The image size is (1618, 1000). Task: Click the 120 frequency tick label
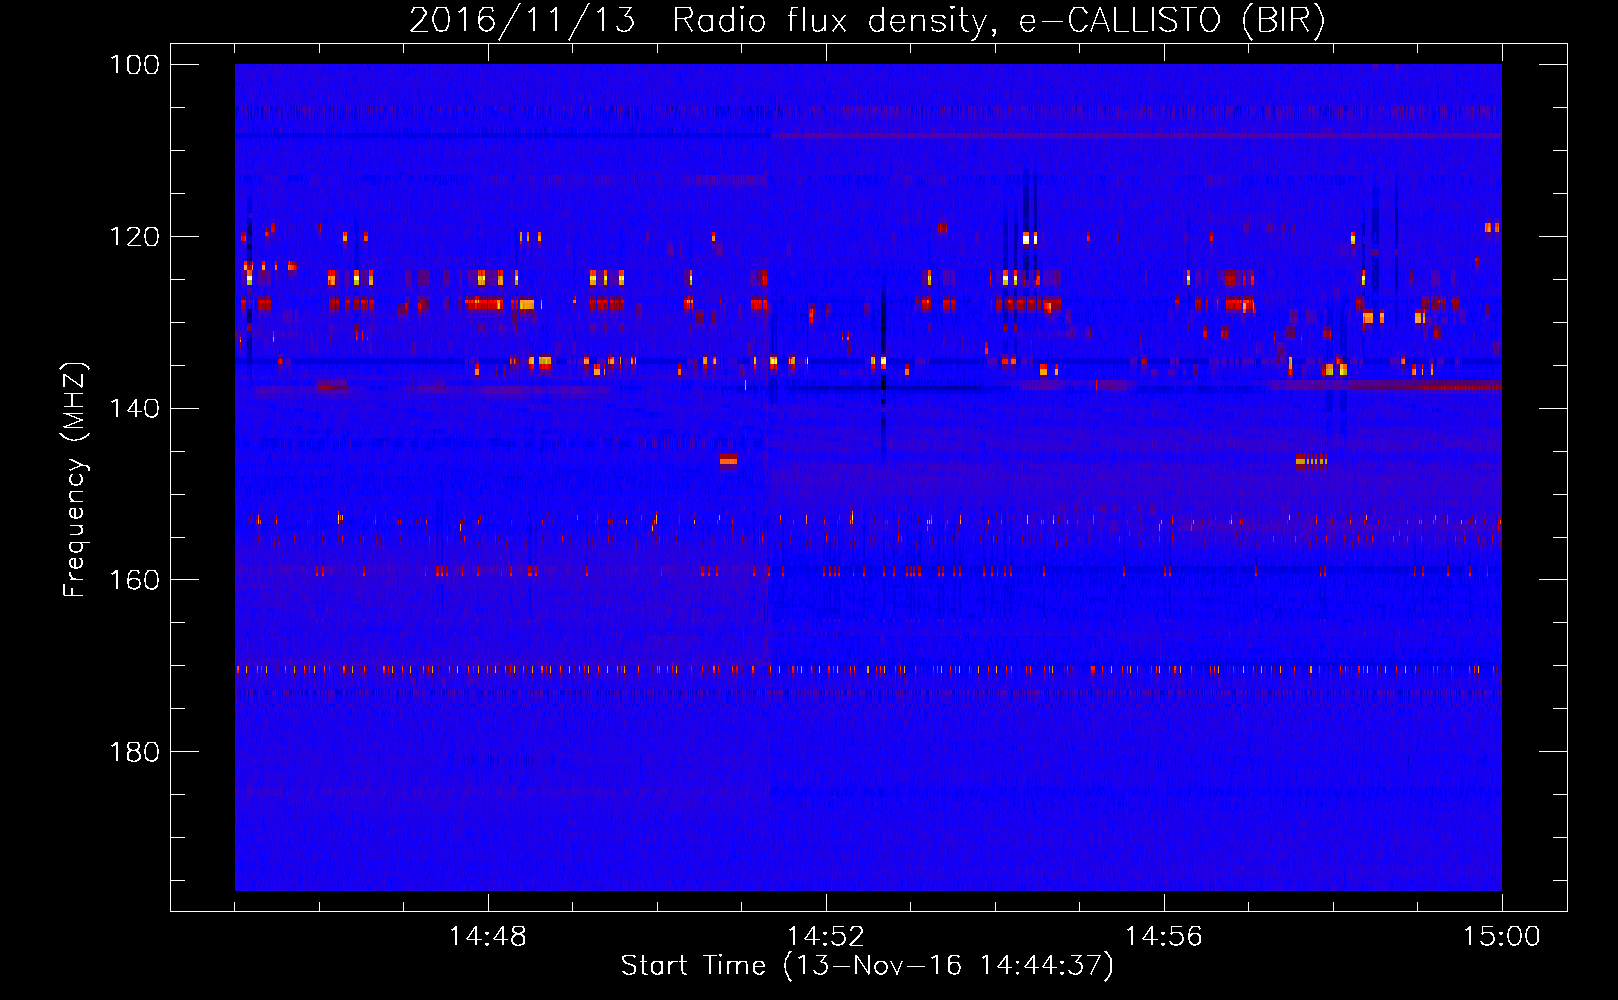point(135,237)
